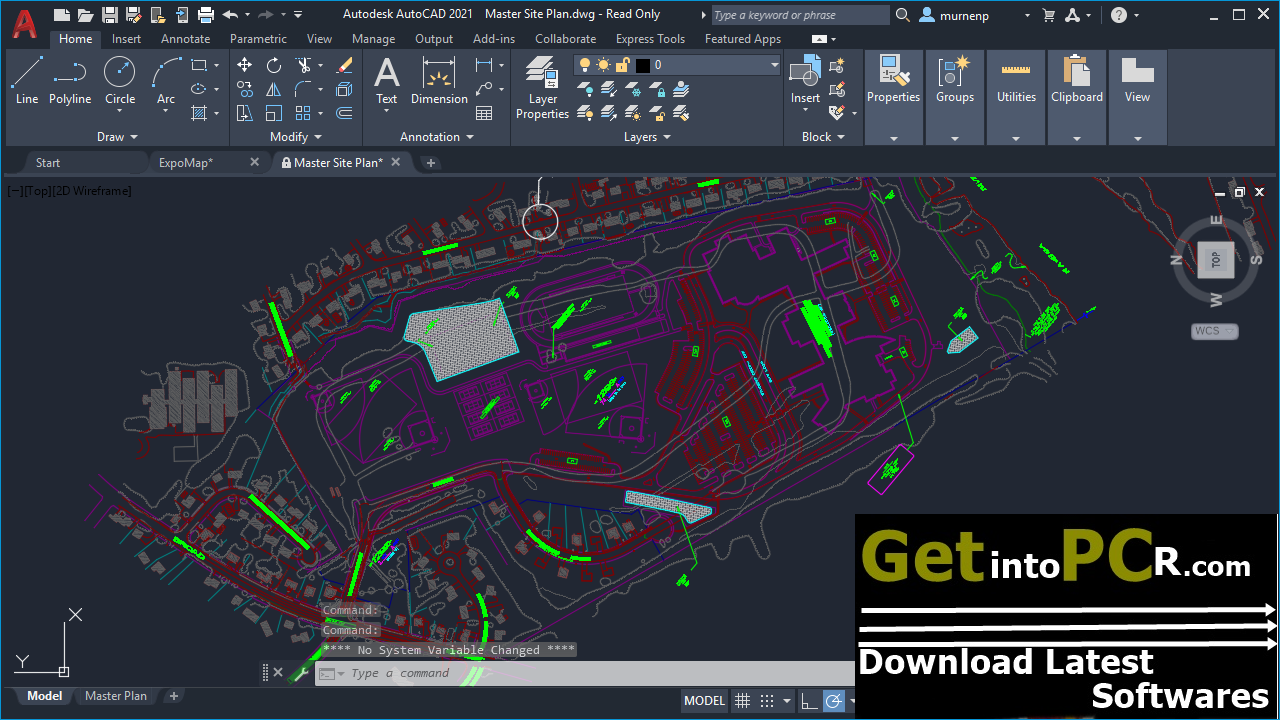The image size is (1280, 720).
Task: Open the Text annotation tool
Action: click(x=387, y=80)
